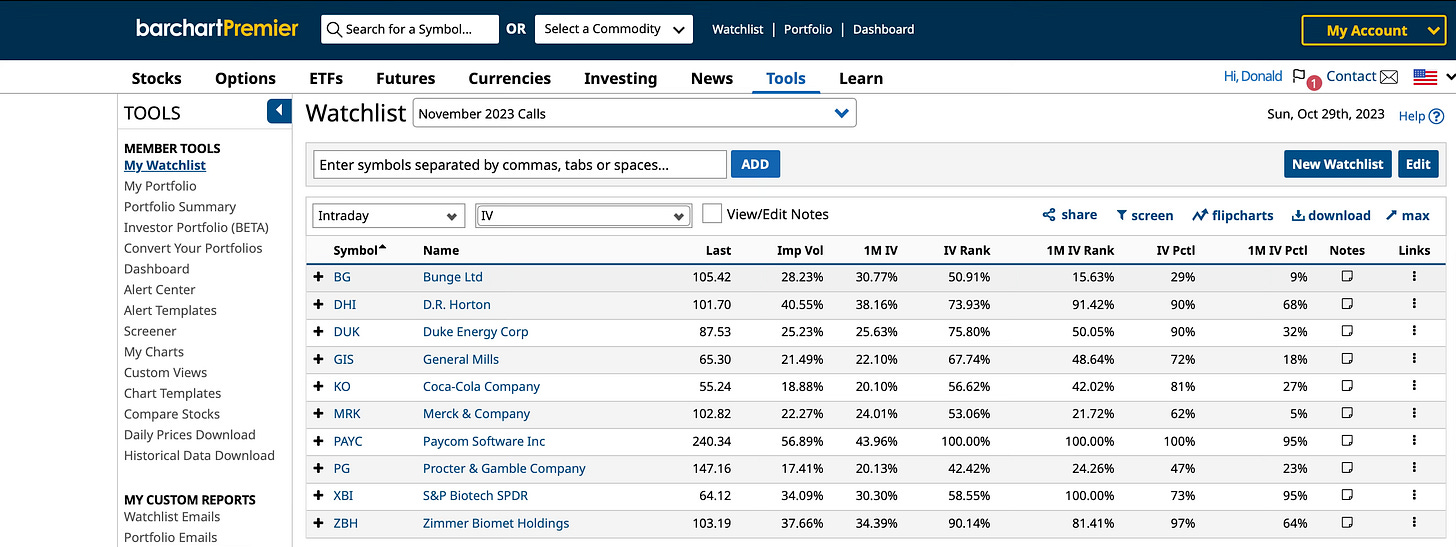Open links menu dots for ZBH row

(1414, 522)
